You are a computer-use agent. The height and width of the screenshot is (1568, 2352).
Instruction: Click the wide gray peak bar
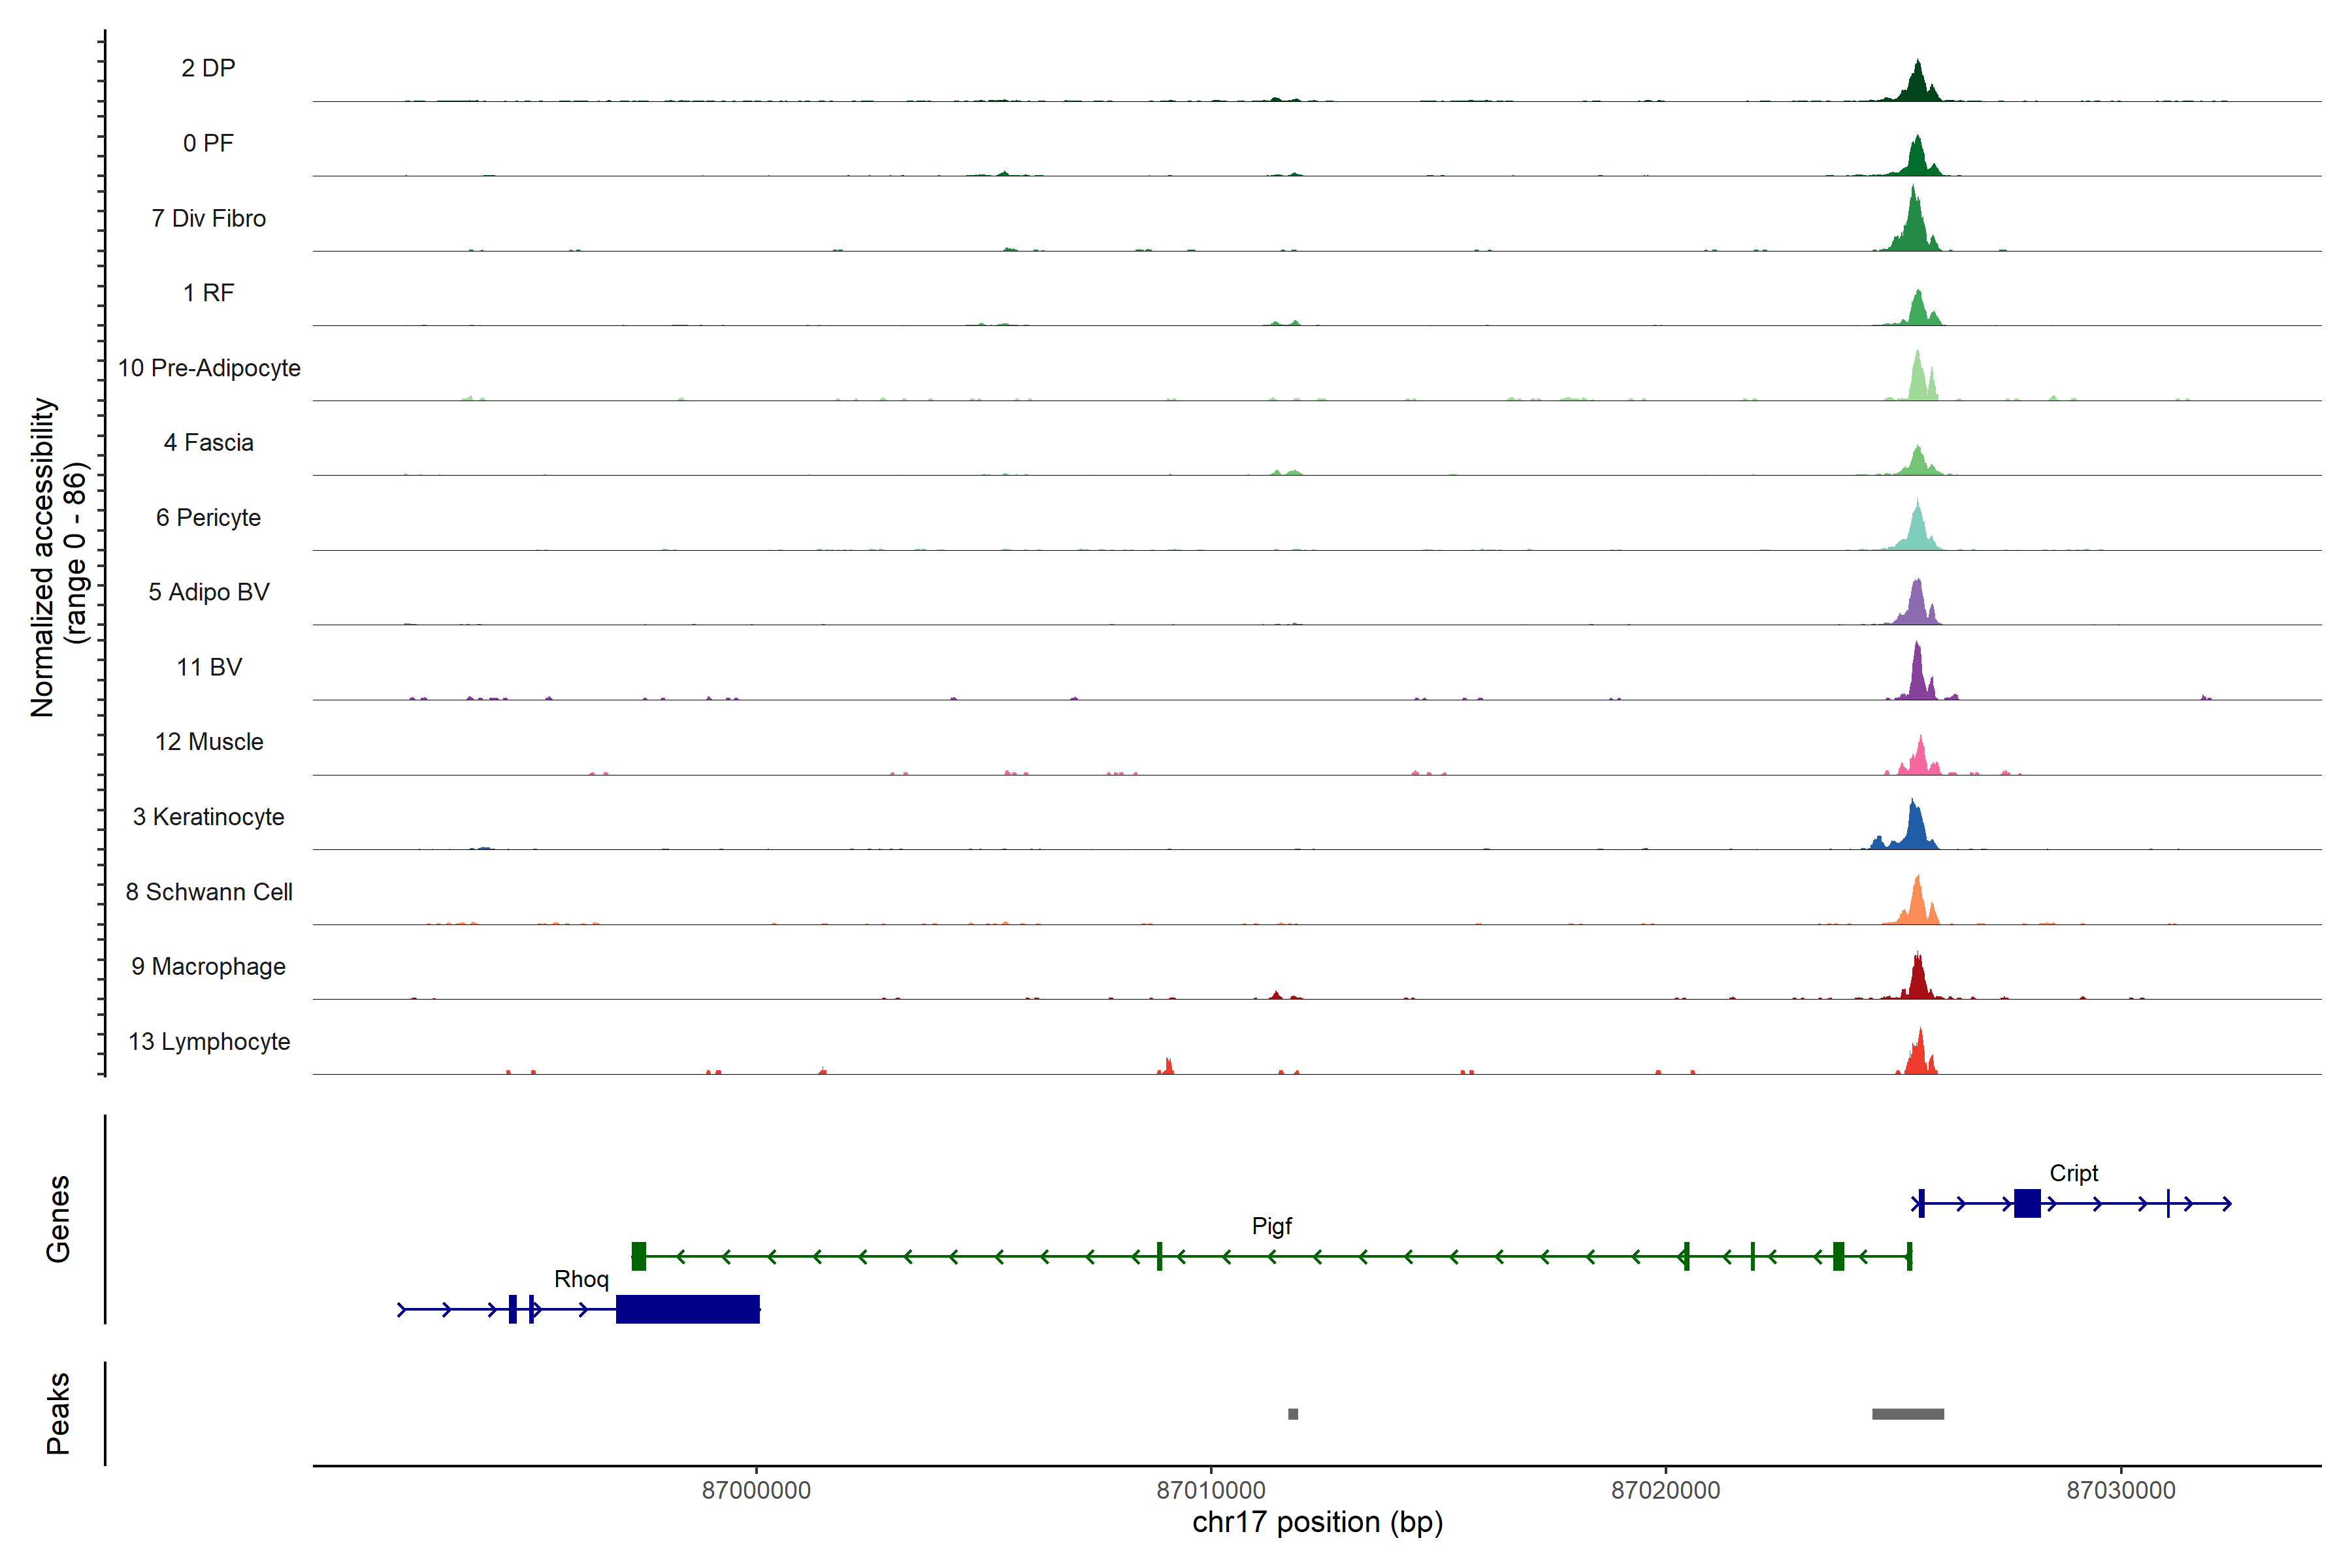[x=1908, y=1414]
